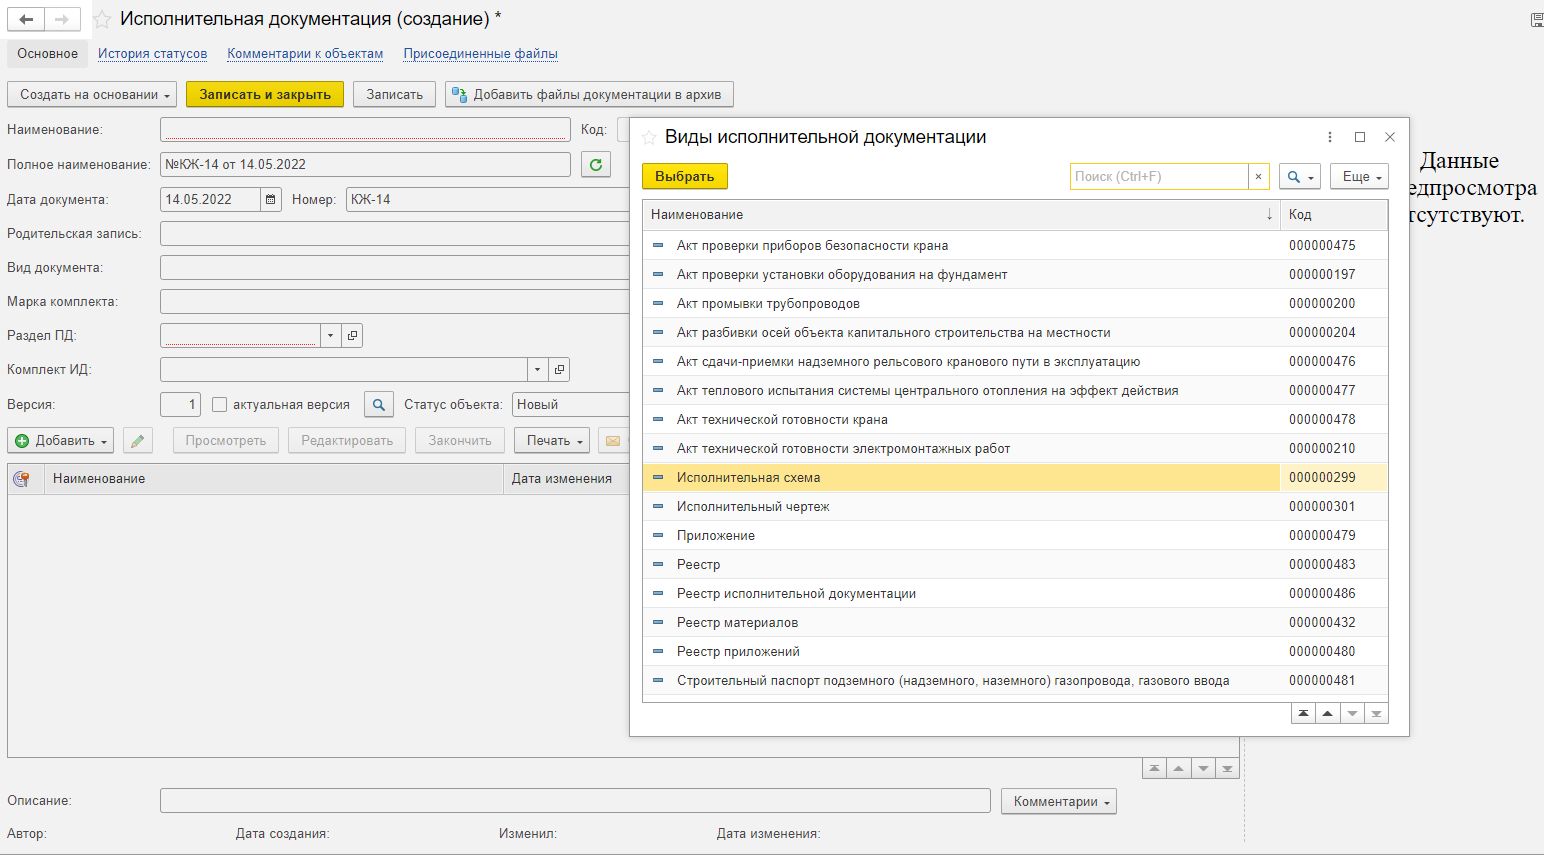Open the Печать dropdown menu

click(x=553, y=441)
